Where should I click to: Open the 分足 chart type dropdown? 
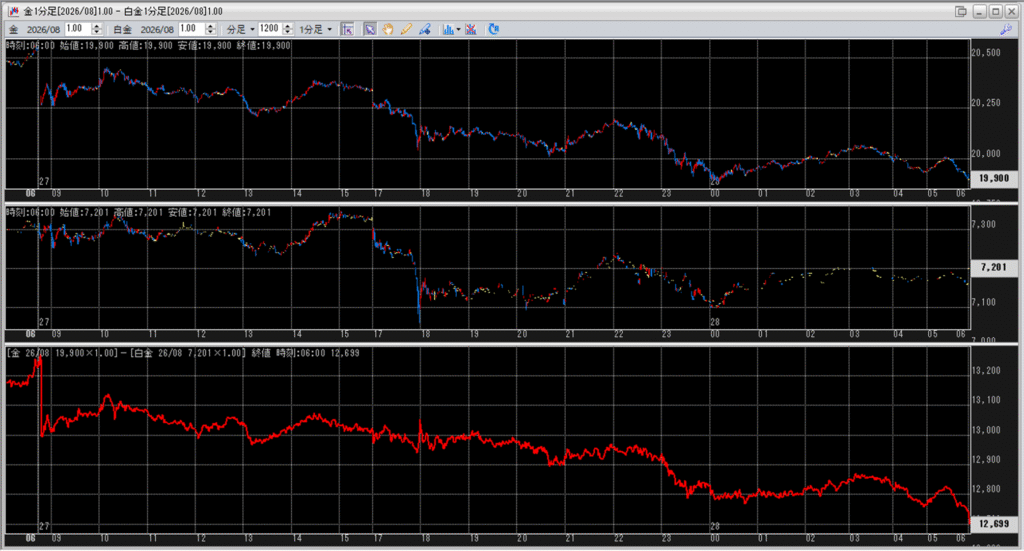pos(240,29)
